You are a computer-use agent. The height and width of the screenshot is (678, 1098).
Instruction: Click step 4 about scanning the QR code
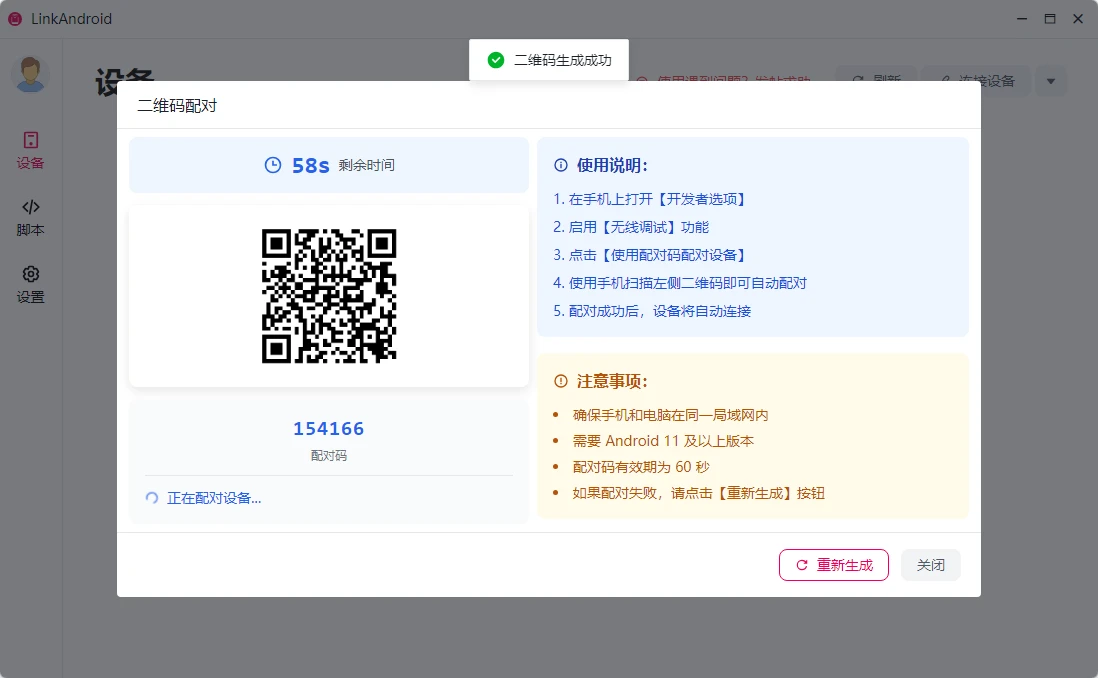coord(680,283)
